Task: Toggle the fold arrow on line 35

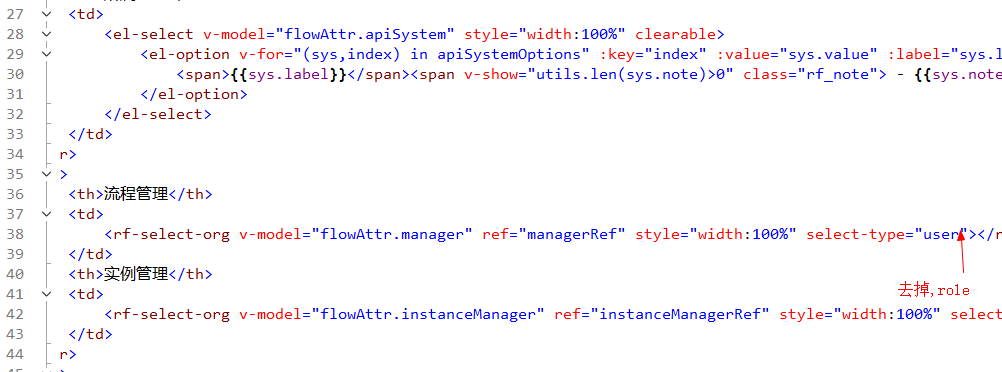Action: pyautogui.click(x=45, y=173)
